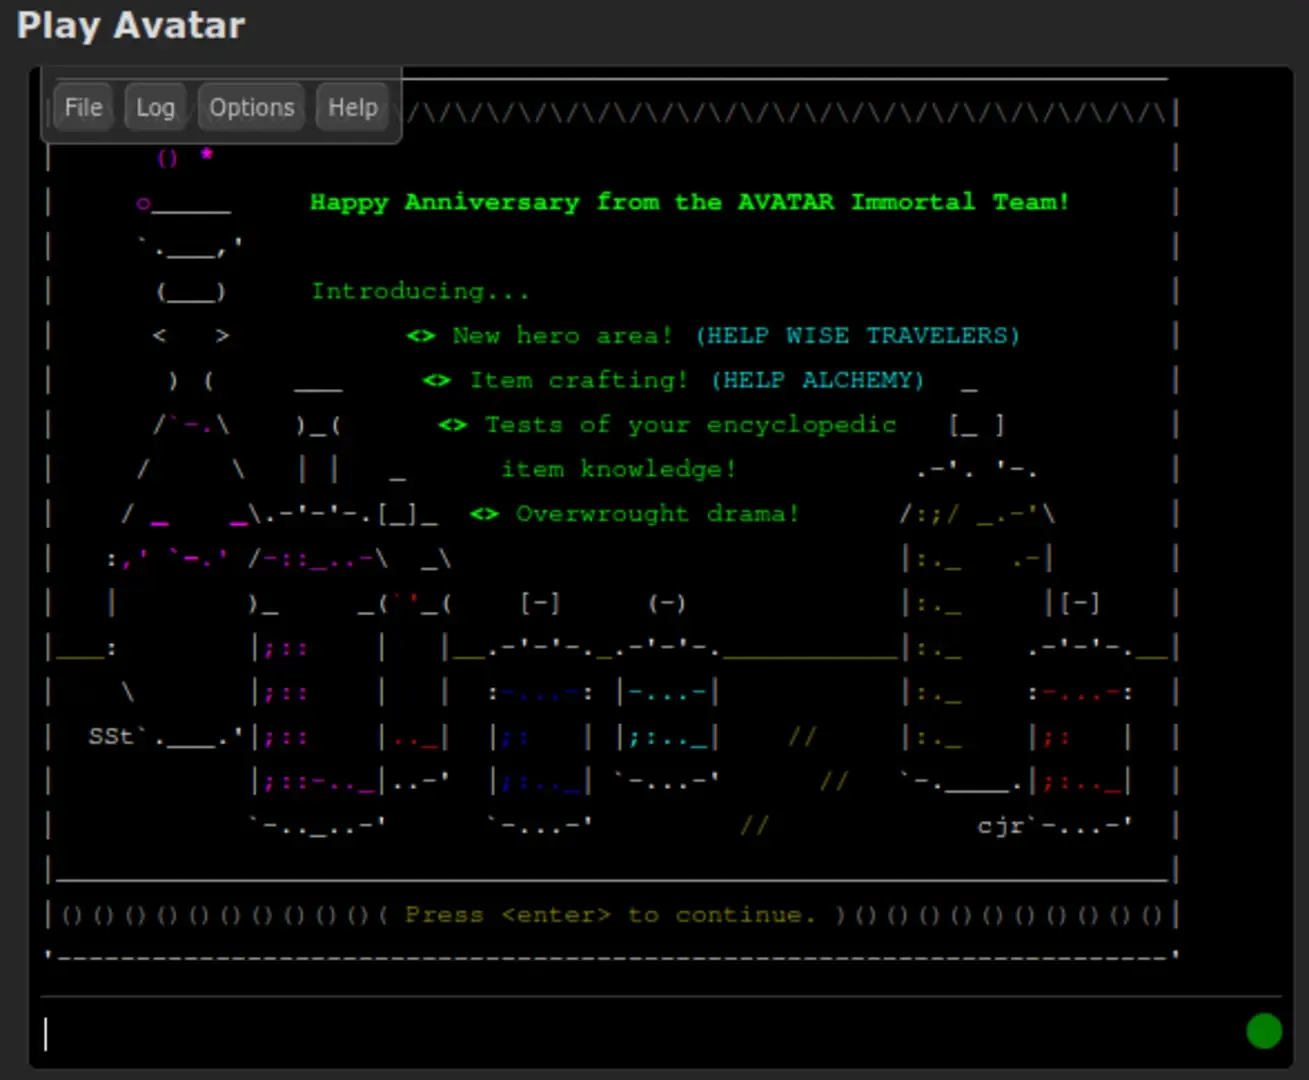
Task: Click the diamond bullet before Item crafting
Action: tap(437, 380)
